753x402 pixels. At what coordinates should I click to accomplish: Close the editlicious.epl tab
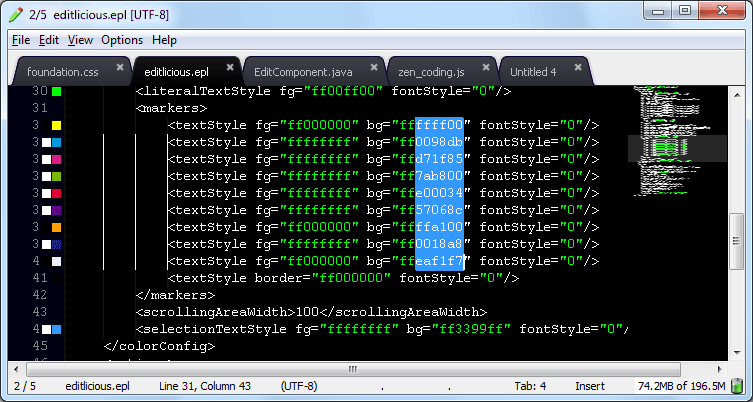point(230,68)
